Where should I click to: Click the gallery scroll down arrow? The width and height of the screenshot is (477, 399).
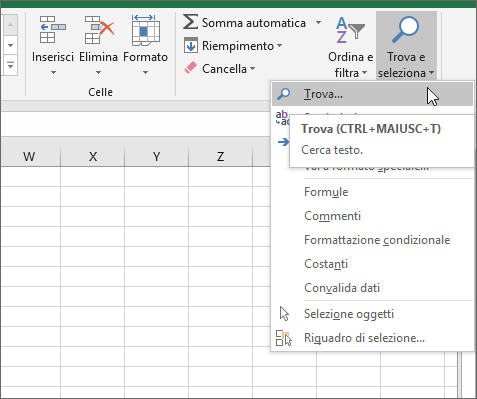(x=11, y=46)
